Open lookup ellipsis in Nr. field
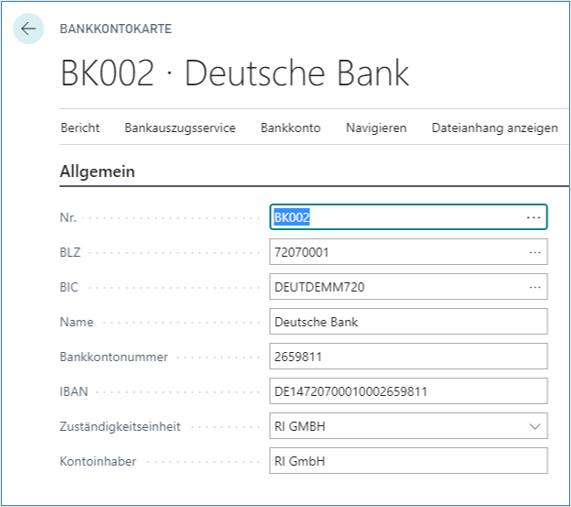This screenshot has width=571, height=507. pyautogui.click(x=533, y=217)
